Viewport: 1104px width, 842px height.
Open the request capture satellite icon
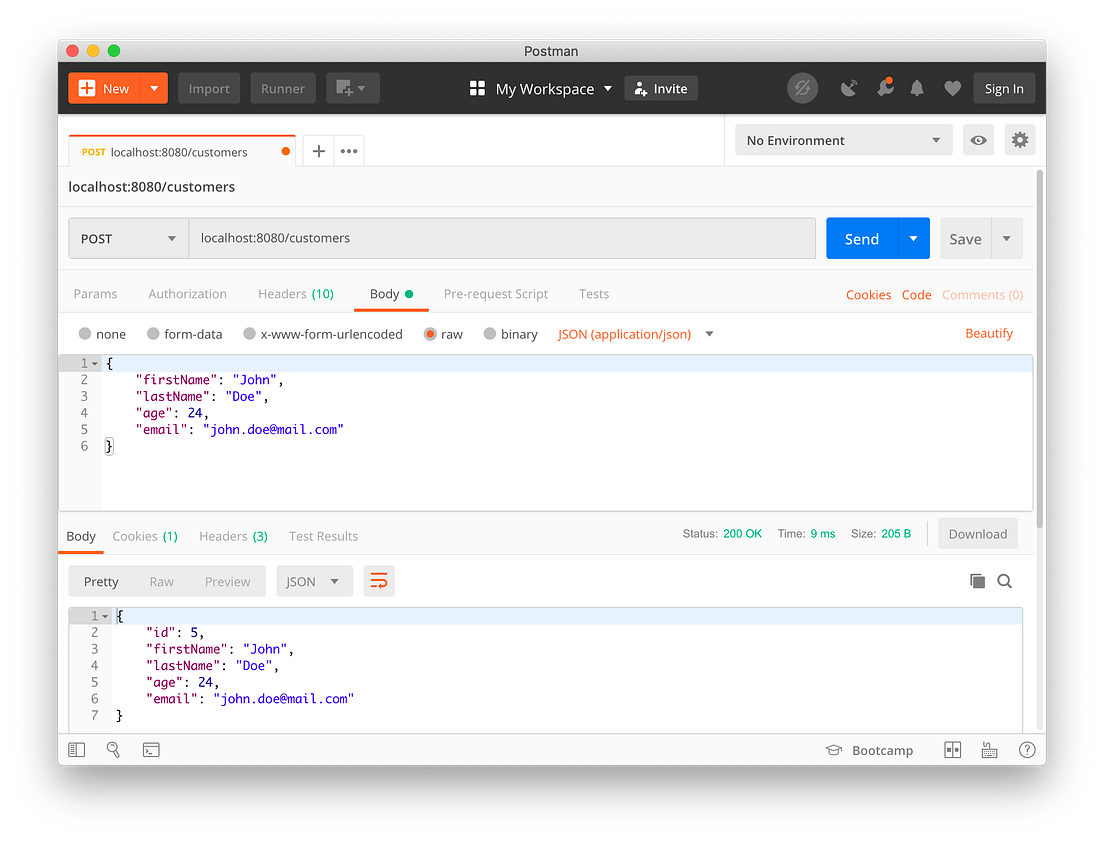tap(849, 88)
